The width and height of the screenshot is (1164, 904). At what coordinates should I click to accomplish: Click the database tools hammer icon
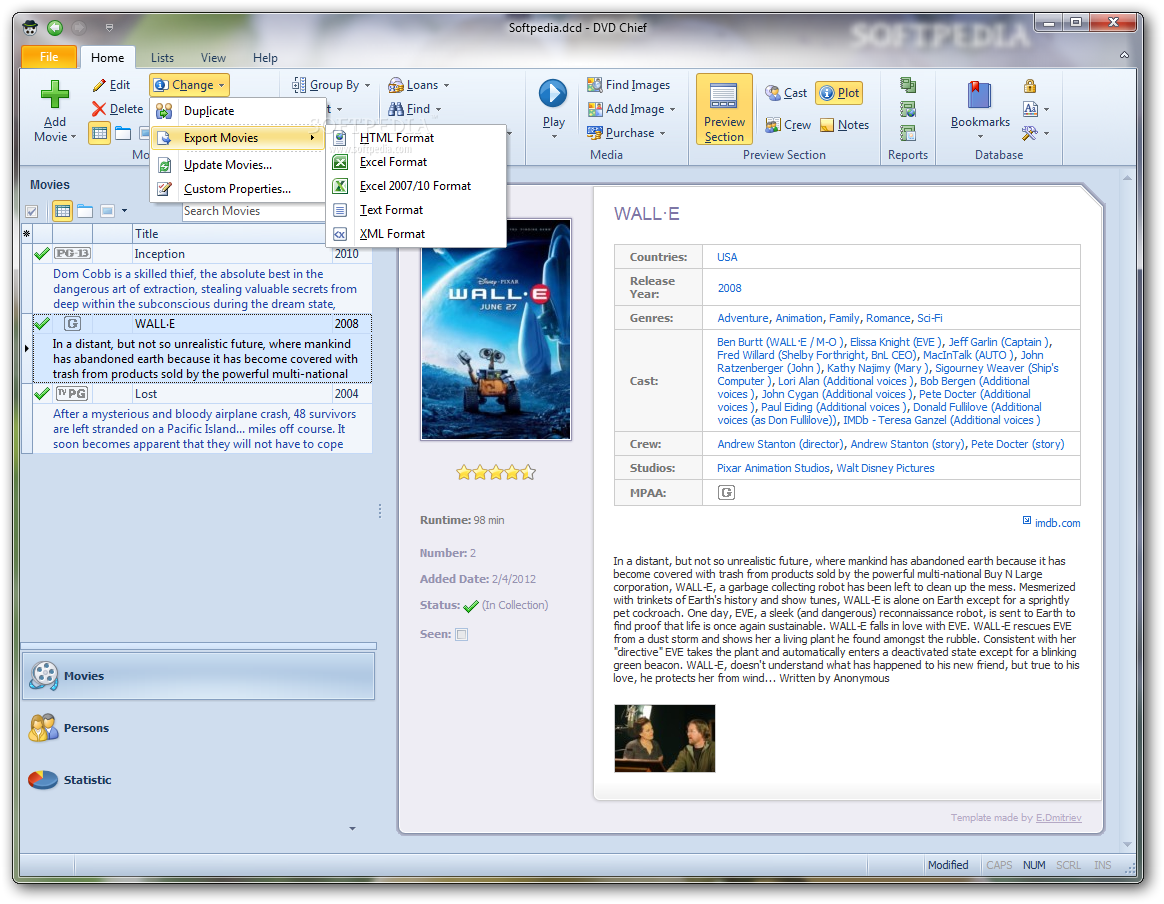coord(1030,133)
